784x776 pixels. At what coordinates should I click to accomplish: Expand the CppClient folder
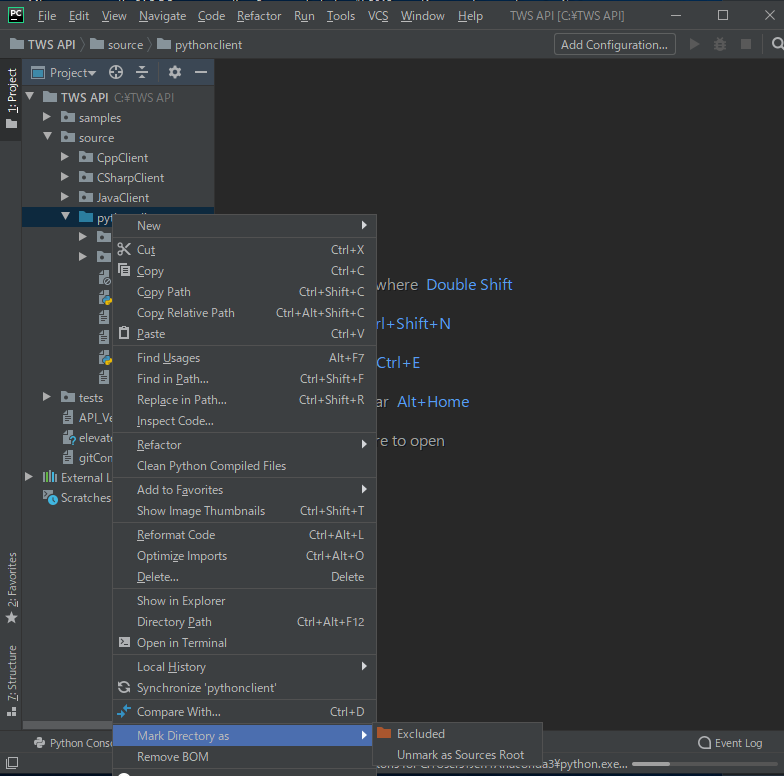[x=65, y=156]
